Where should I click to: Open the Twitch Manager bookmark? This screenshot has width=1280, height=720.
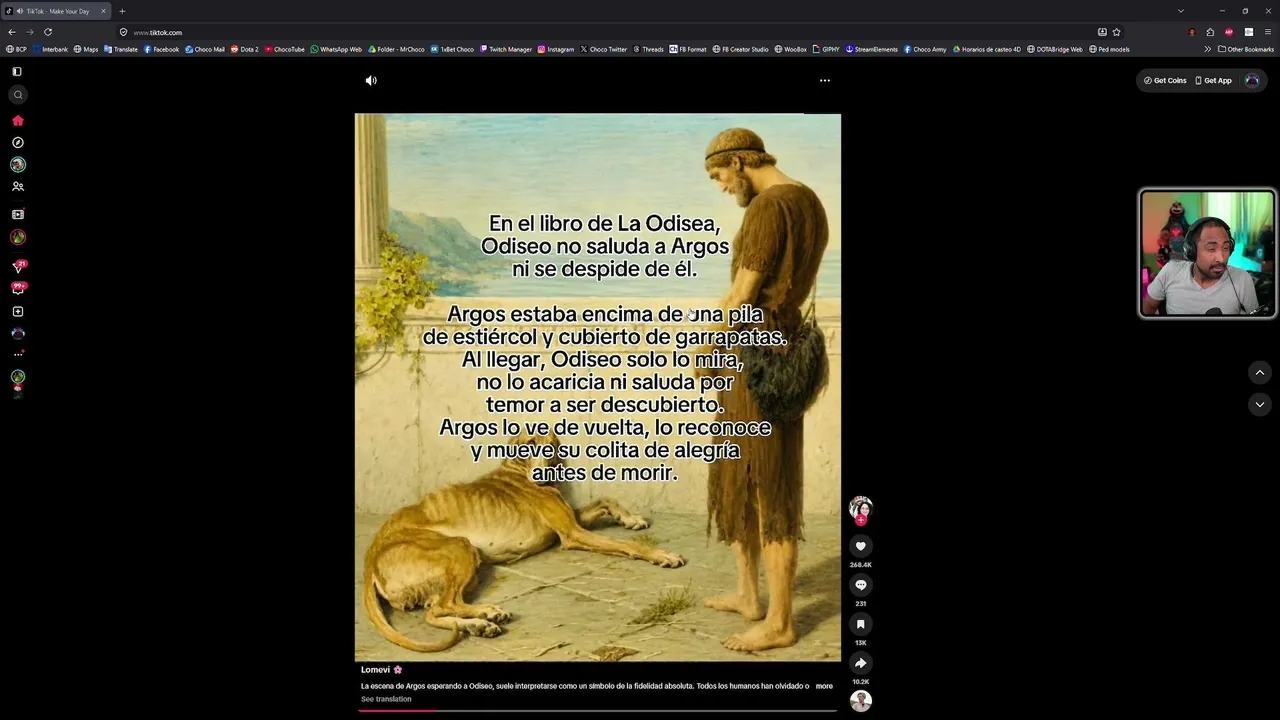coord(506,49)
